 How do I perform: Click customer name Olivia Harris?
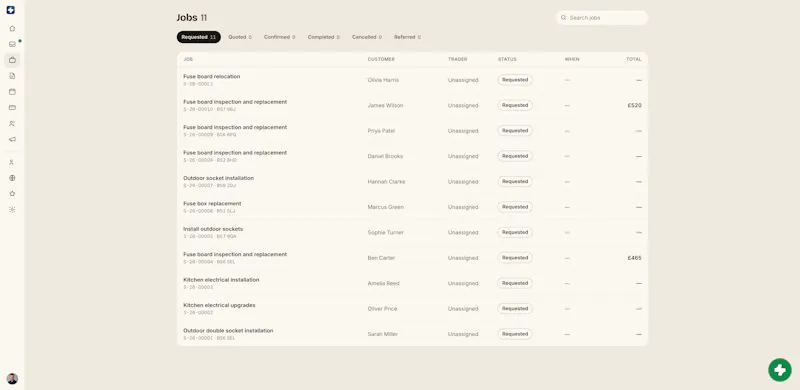click(x=383, y=80)
